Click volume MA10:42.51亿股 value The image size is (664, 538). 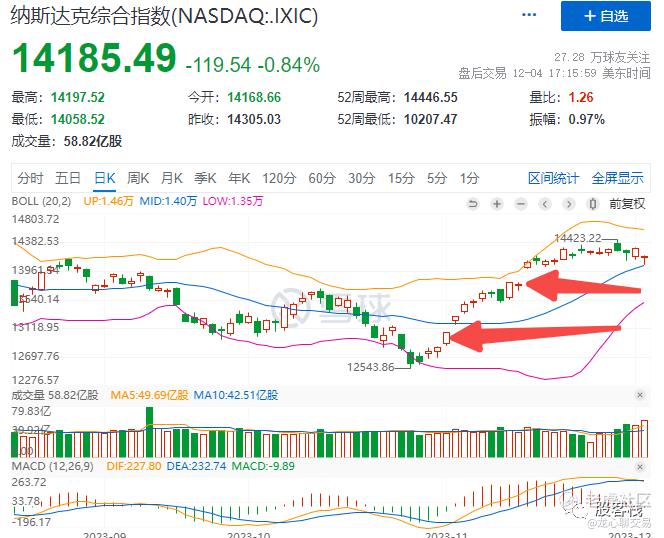235,395
